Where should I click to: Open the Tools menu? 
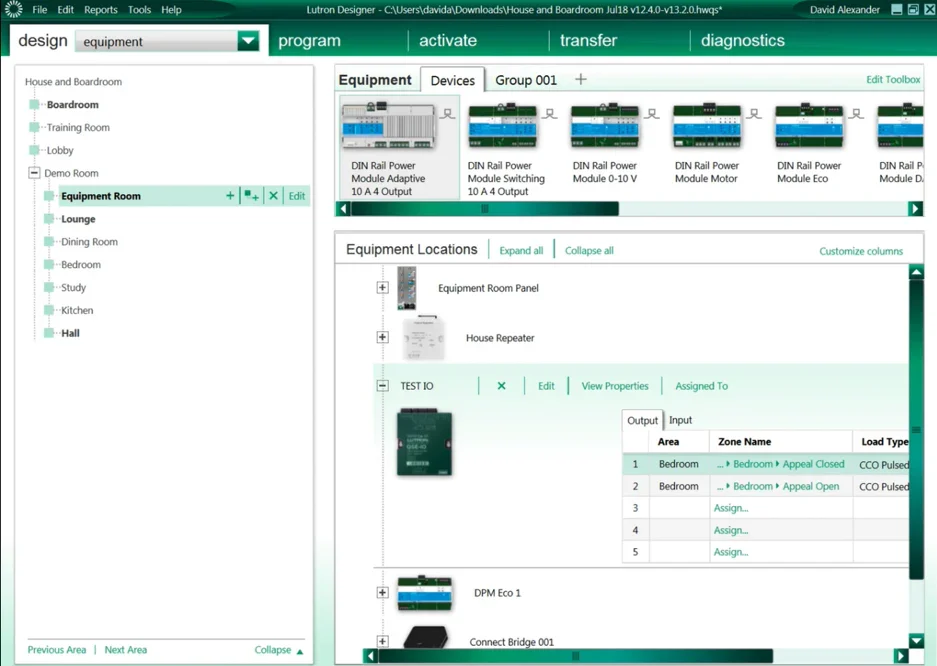tap(139, 10)
